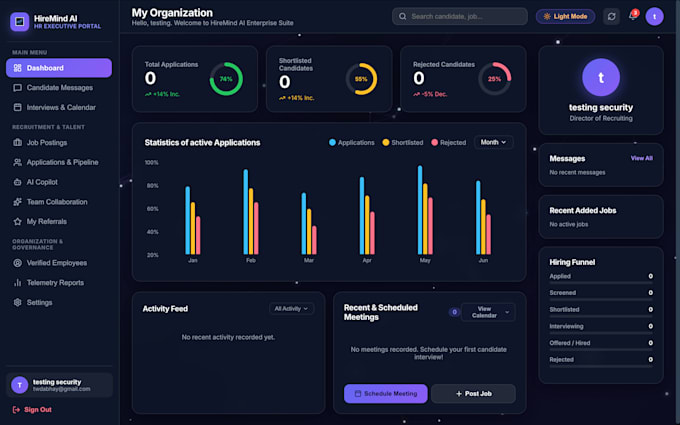Click the pink Jun Rejected bar
The image size is (680, 425).
click(x=489, y=235)
